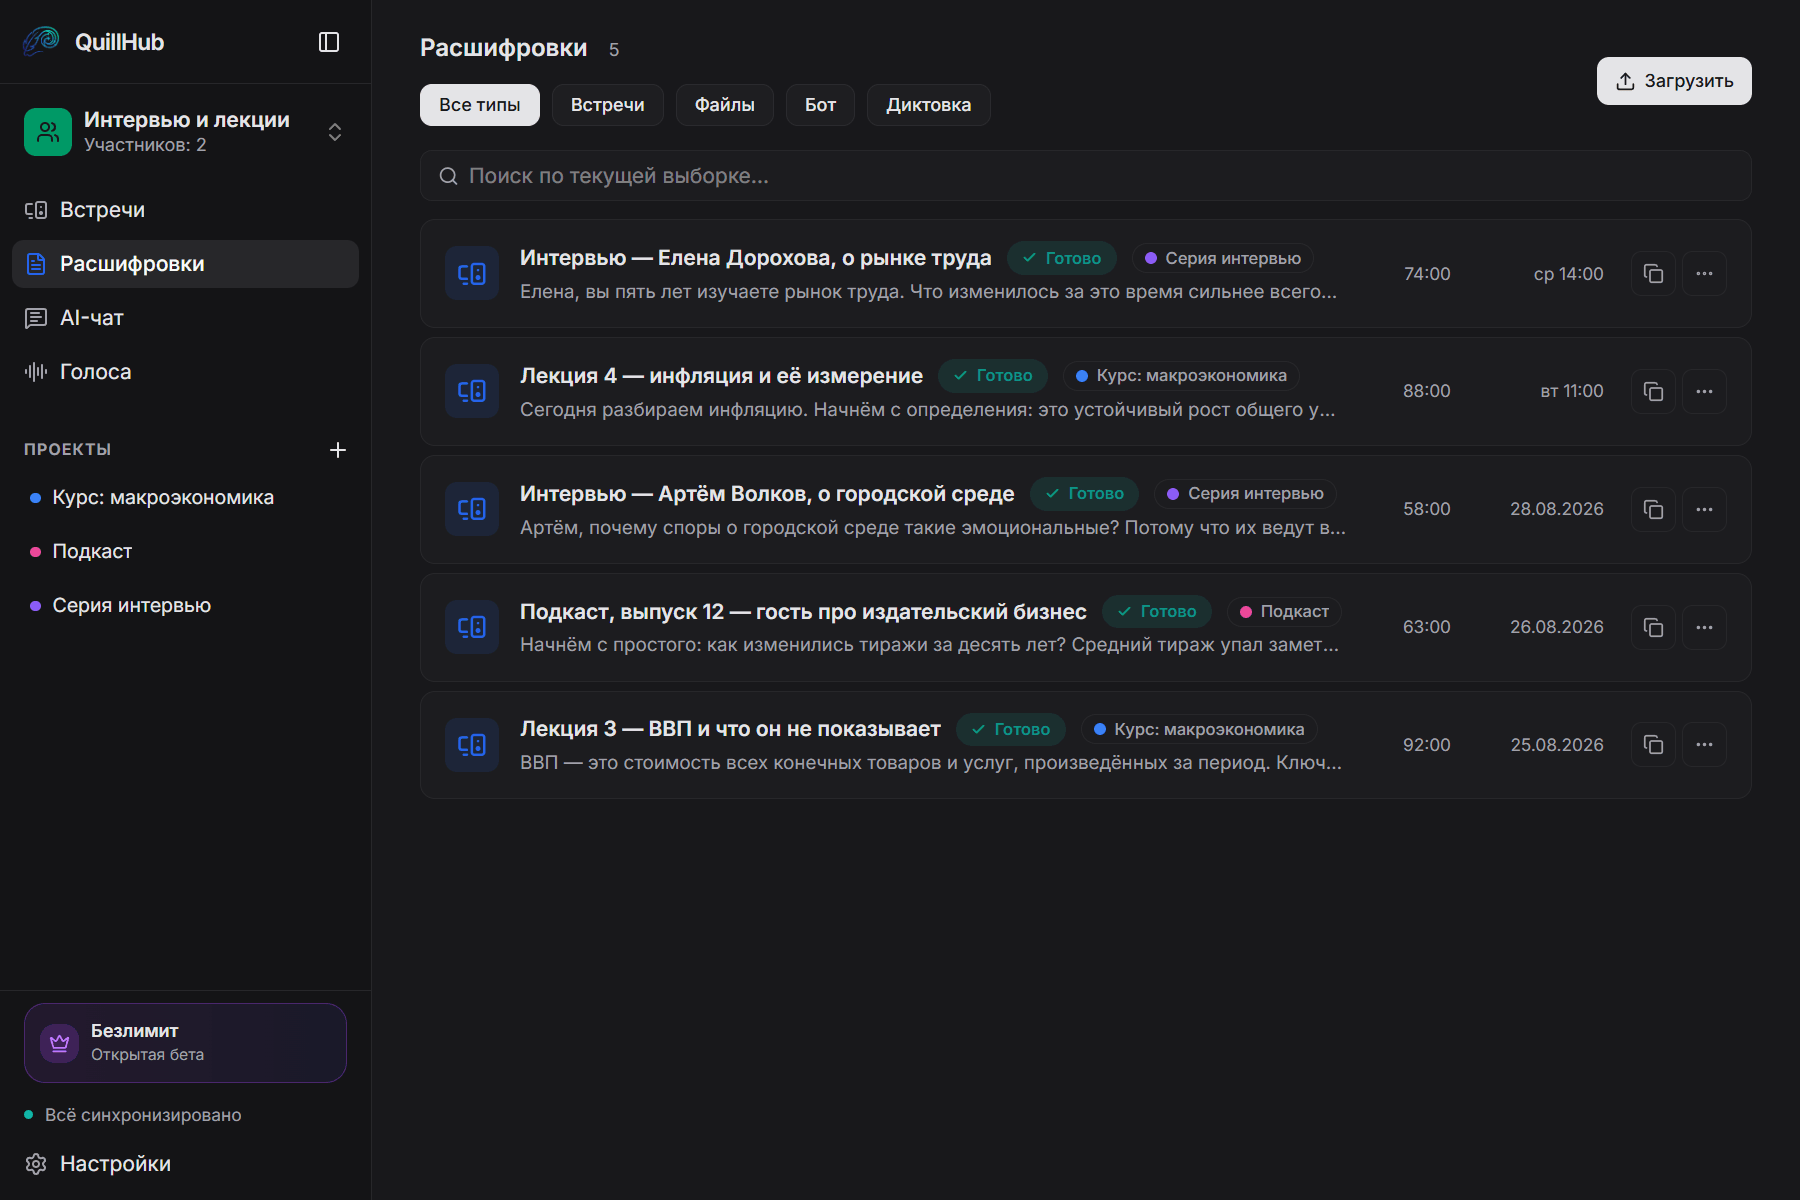Copy the Лекция 4 transcript
The height and width of the screenshot is (1200, 1800).
1653,391
